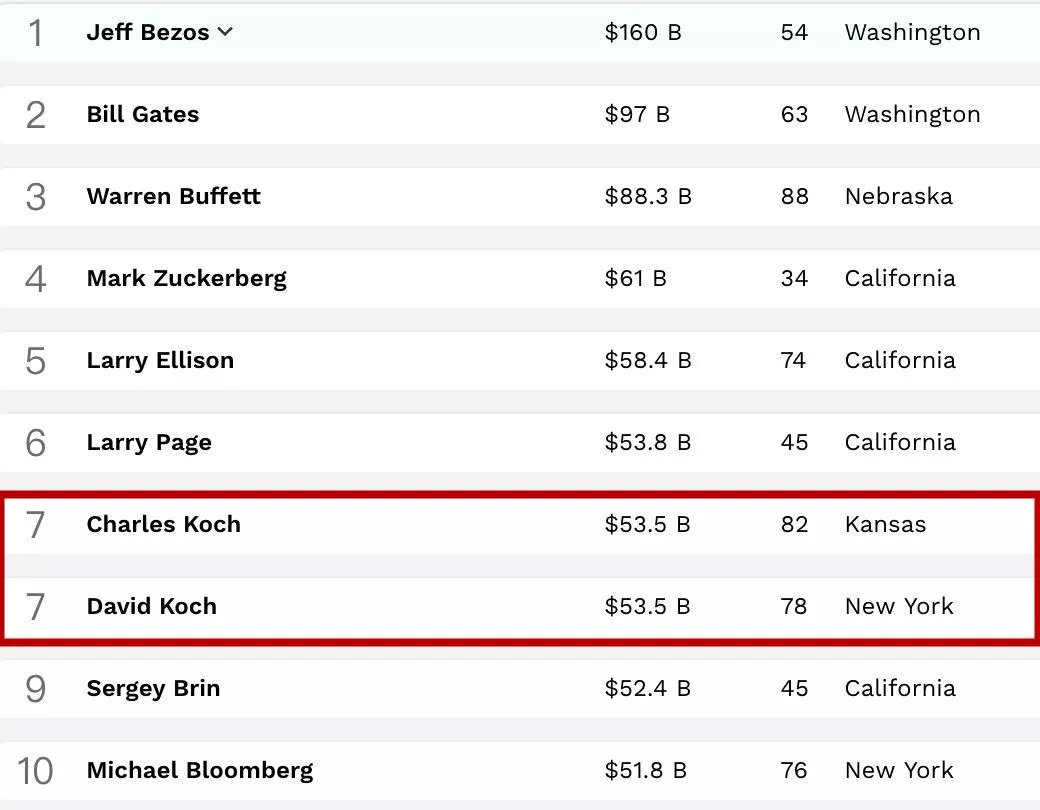Click on David Koch's name
Viewport: 1040px width, 810px height.
[151, 606]
